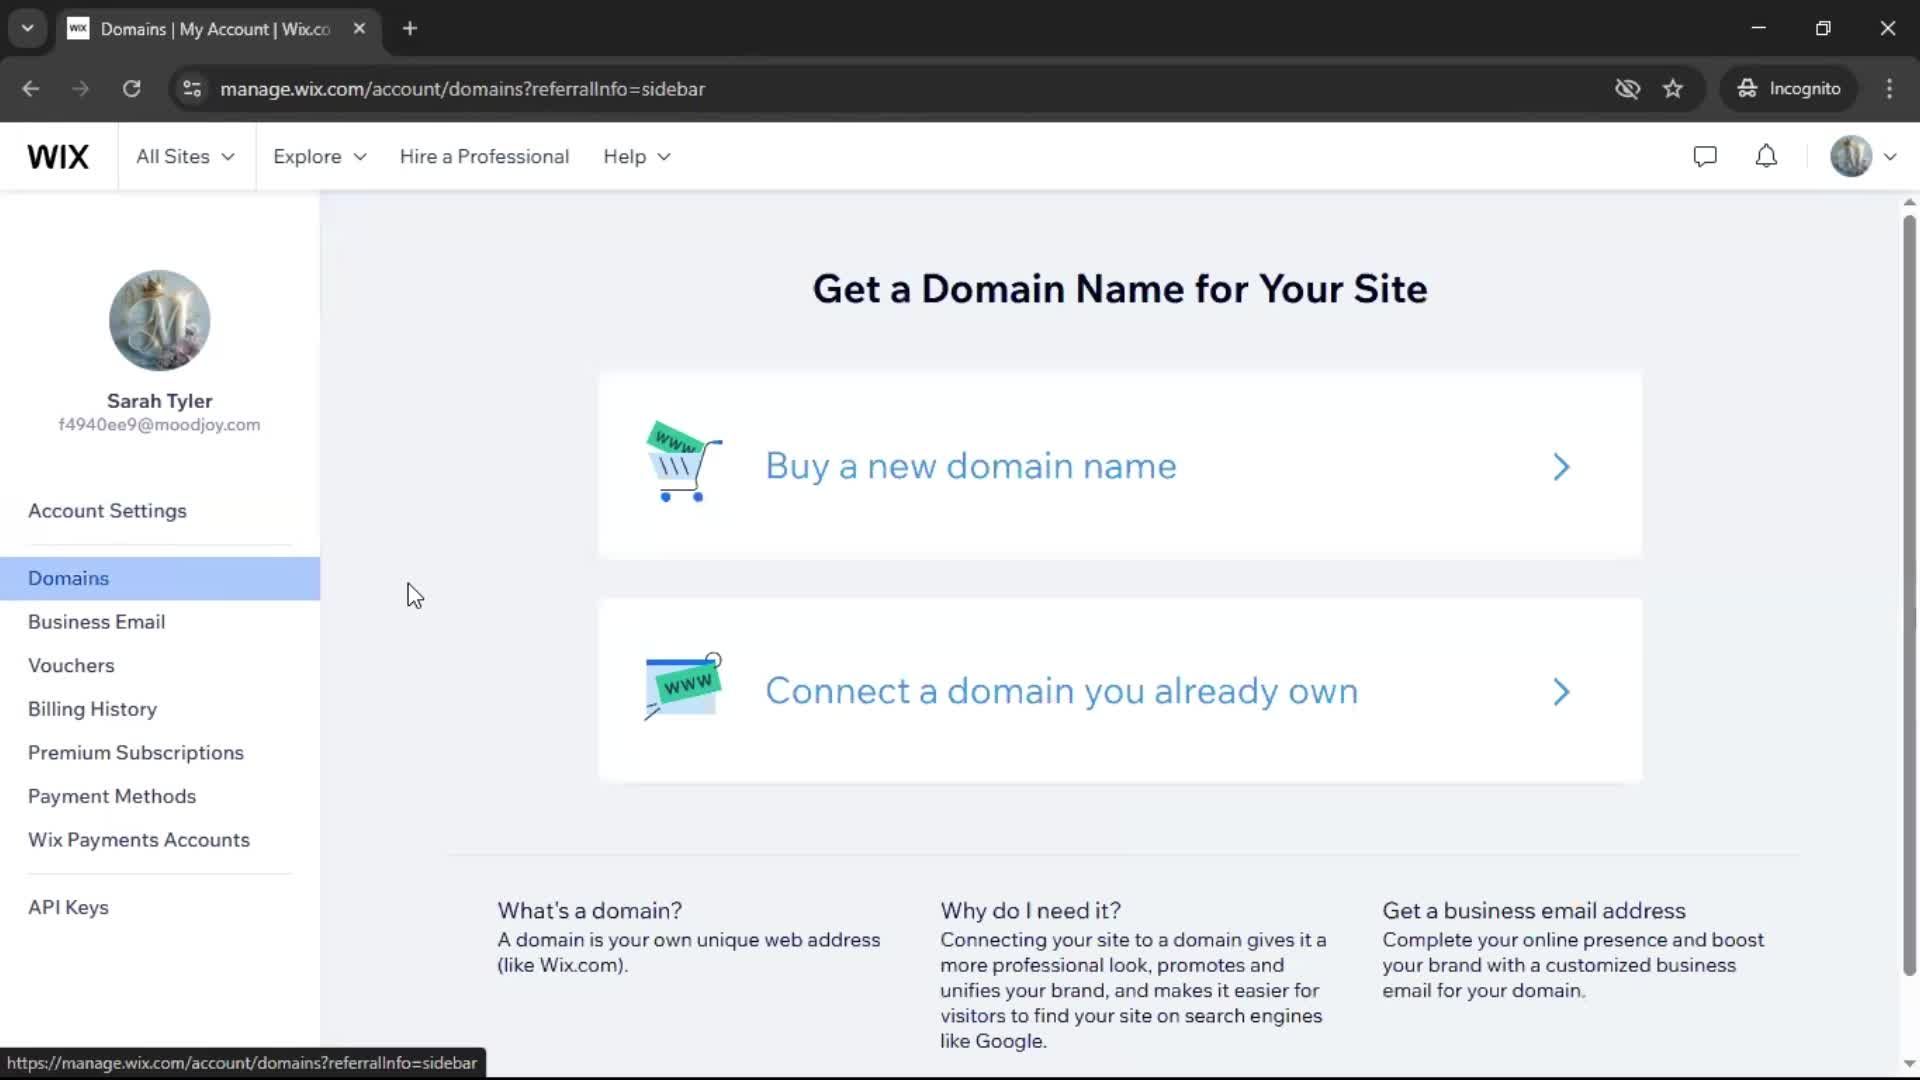Click the f4940ee9@moodjoy.com email text

click(x=160, y=425)
